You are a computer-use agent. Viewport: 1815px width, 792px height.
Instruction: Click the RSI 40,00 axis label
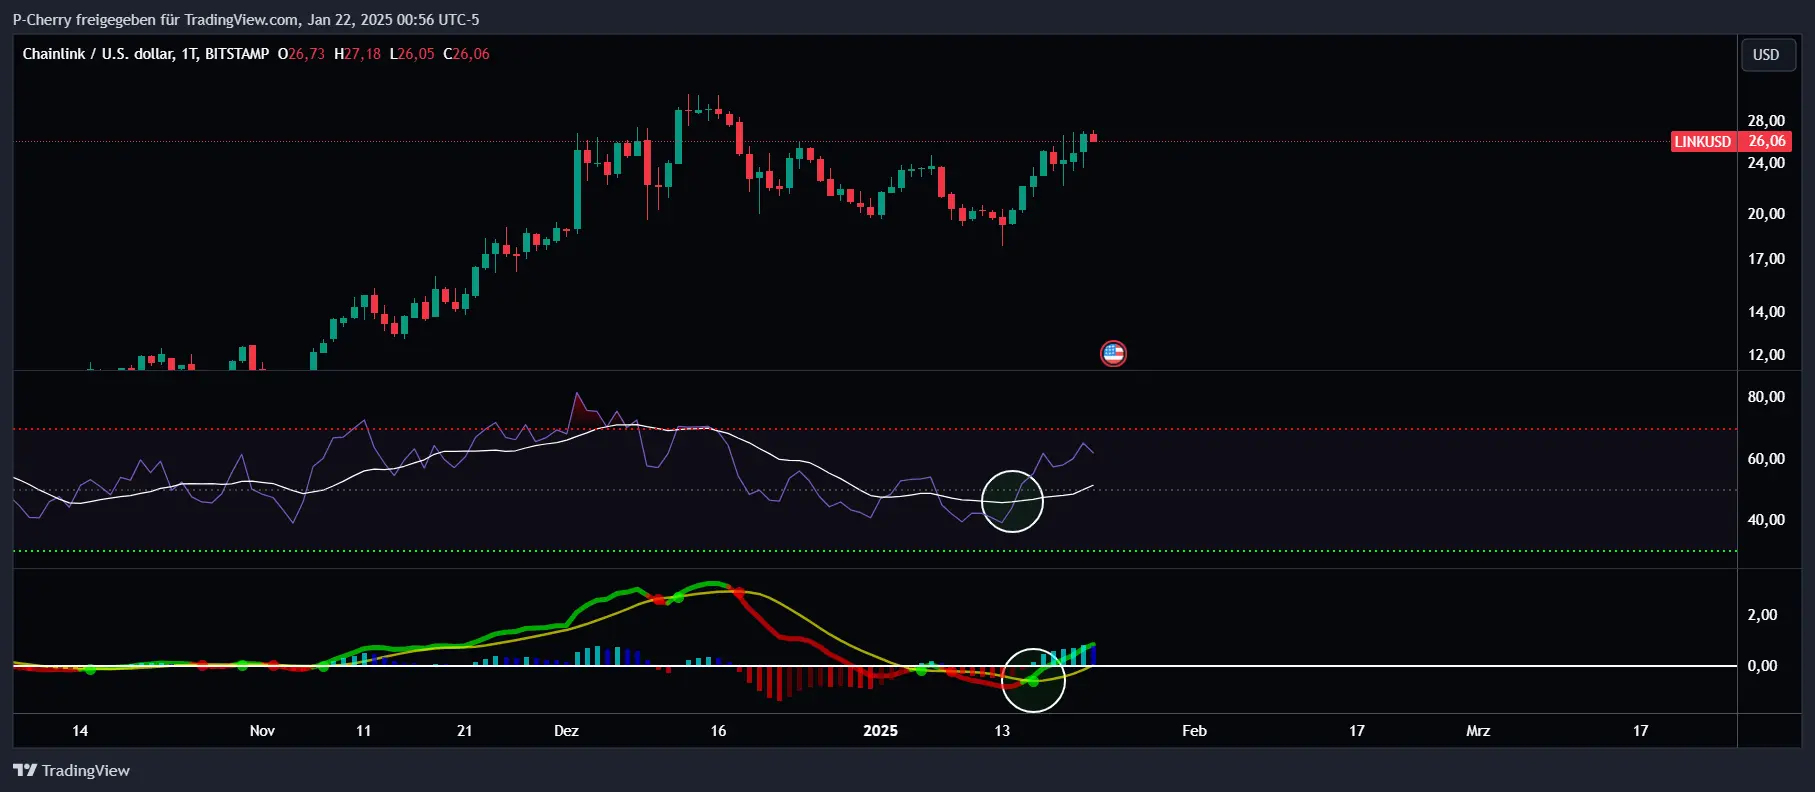(1766, 519)
